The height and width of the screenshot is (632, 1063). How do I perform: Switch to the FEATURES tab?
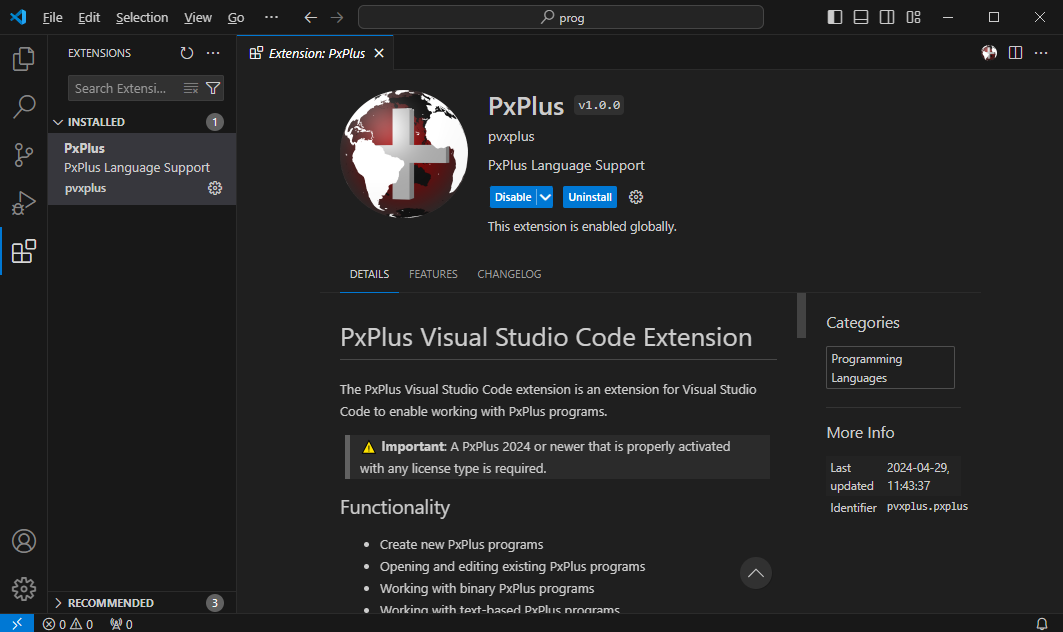[x=433, y=273]
